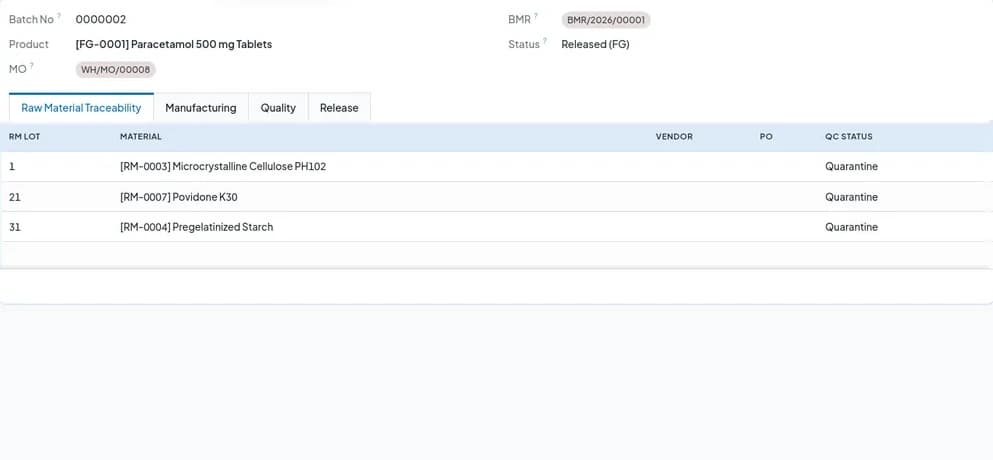Click Quarantine status for Pregelatinized Starch row
The width and height of the screenshot is (993, 460).
click(851, 227)
